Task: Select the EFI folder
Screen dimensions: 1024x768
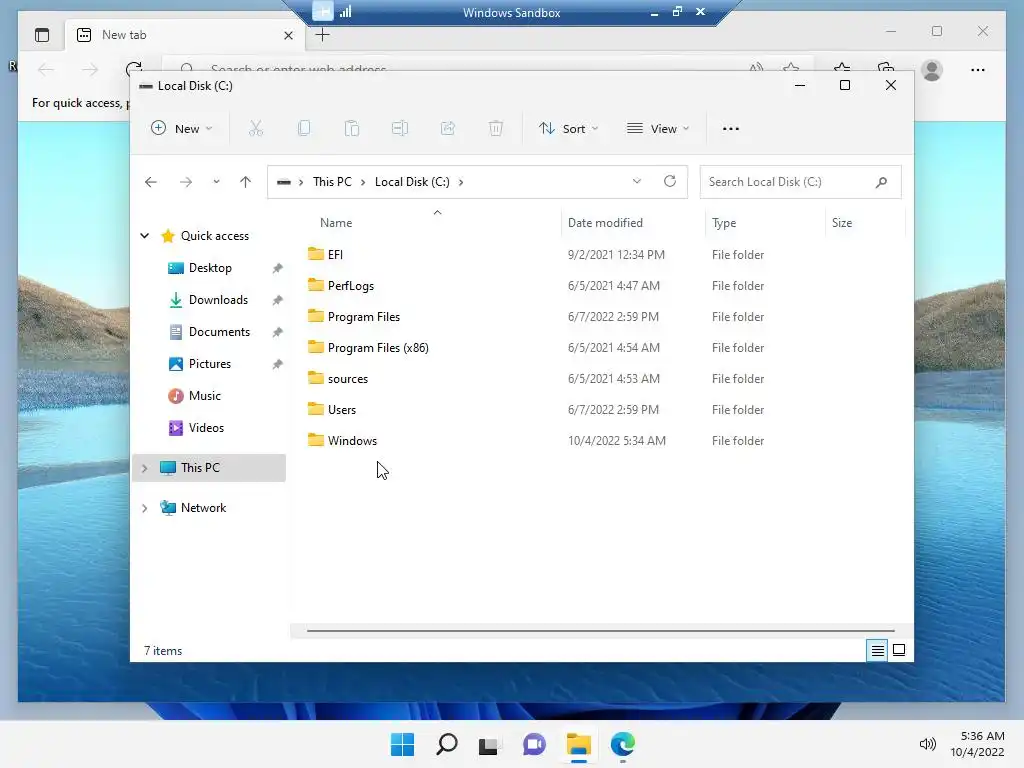Action: [x=335, y=255]
